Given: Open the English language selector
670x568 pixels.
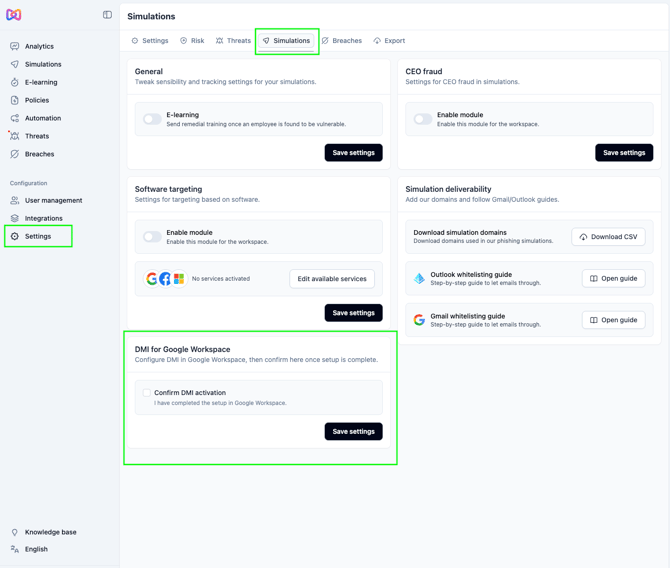Looking at the screenshot, I should 36,549.
